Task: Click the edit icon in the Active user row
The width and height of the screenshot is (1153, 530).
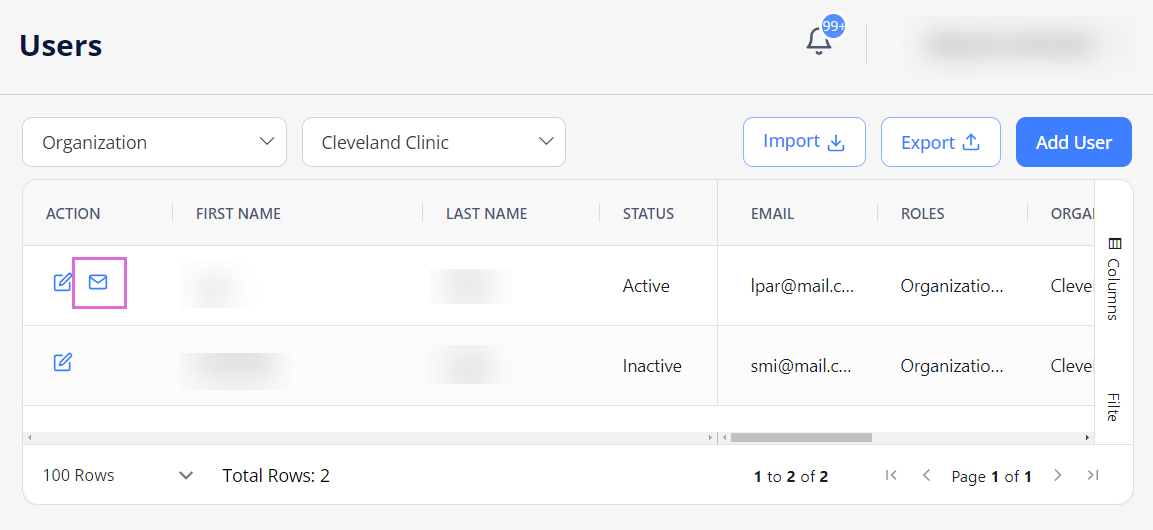Action: [63, 282]
